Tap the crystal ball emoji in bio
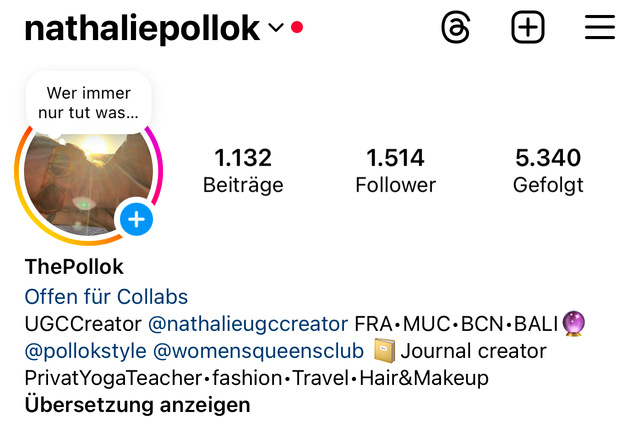Screen dimensions: 642x436 point(574,323)
